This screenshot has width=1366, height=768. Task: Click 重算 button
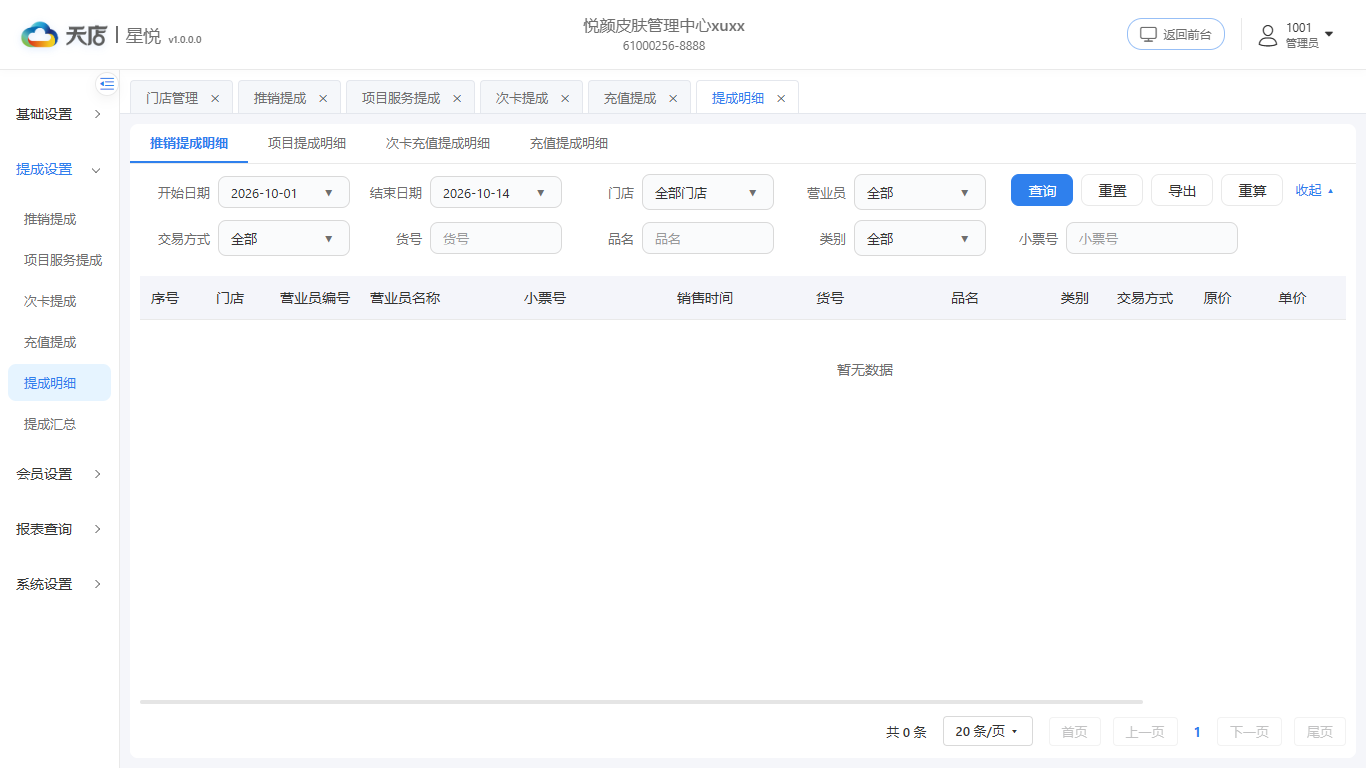click(1252, 190)
